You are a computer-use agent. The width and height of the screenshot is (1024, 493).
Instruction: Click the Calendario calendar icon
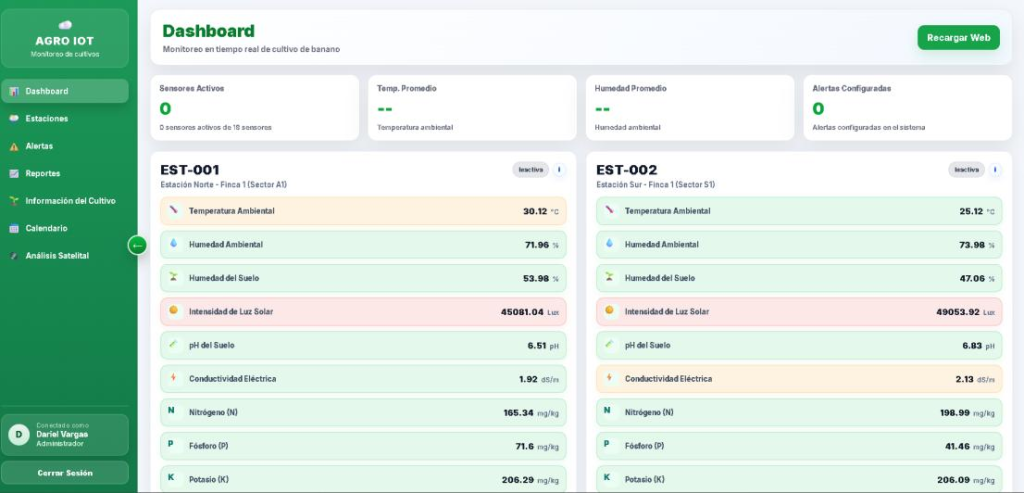(14, 229)
